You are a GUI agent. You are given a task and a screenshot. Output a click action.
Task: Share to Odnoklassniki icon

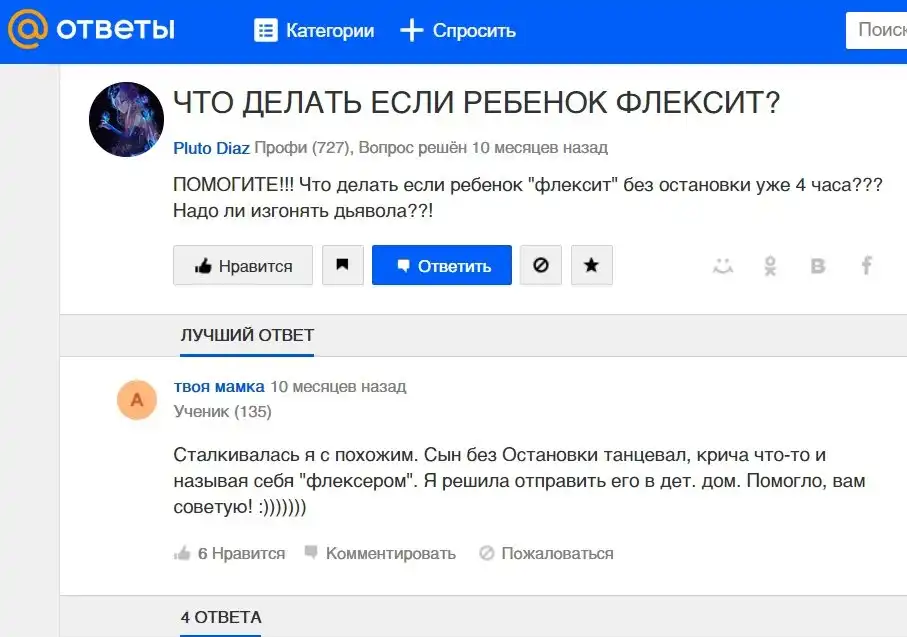(770, 266)
